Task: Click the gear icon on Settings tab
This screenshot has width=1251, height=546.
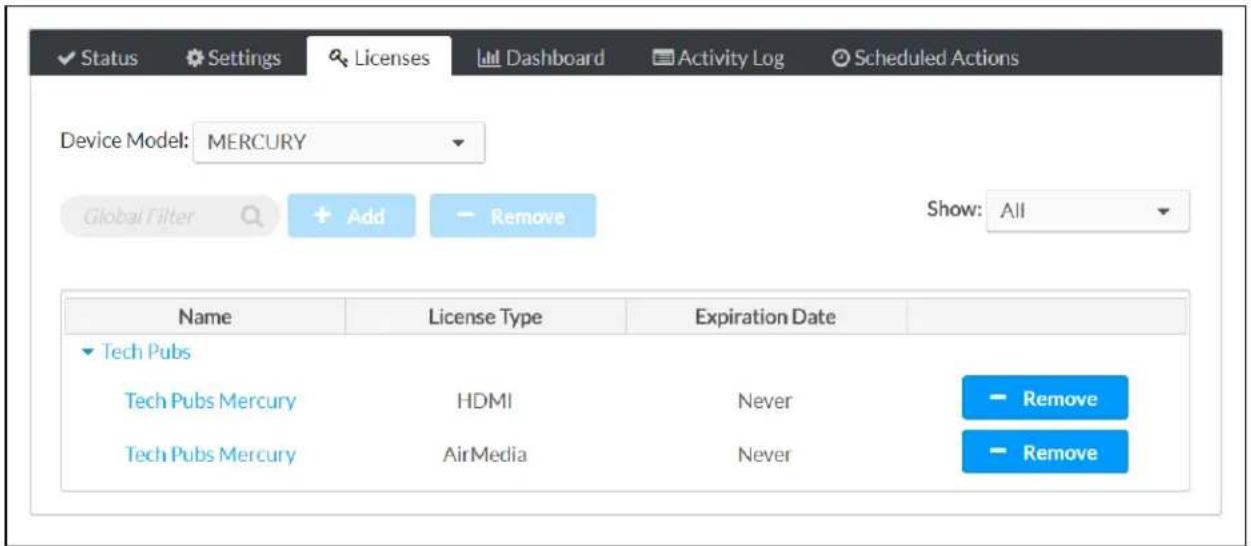Action: click(195, 58)
